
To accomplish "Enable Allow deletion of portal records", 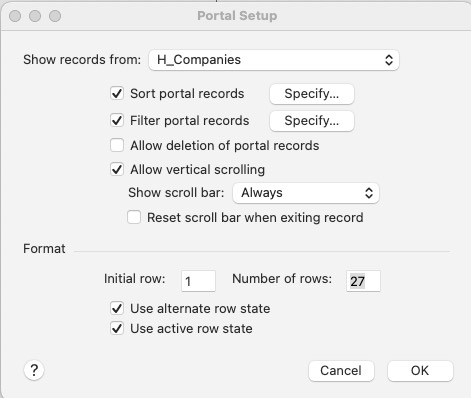I will 117,146.
